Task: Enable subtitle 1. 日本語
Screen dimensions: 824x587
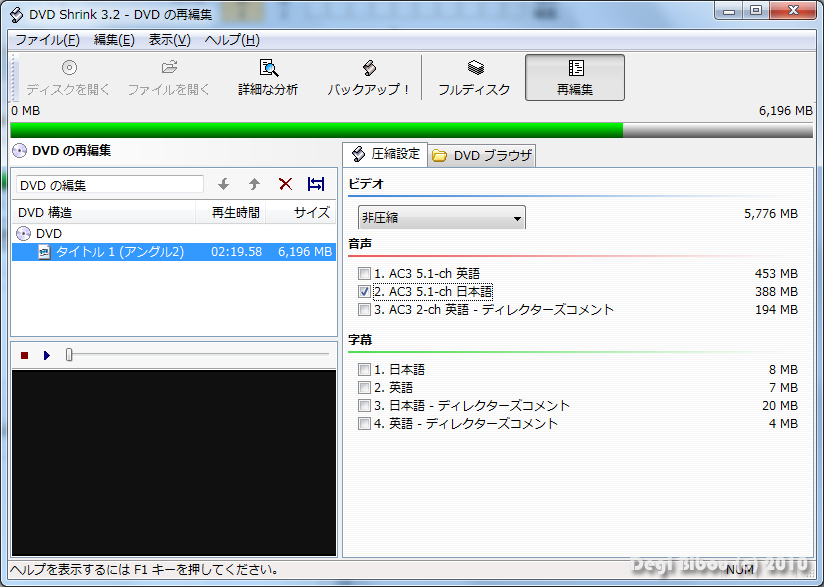Action: pos(364,369)
